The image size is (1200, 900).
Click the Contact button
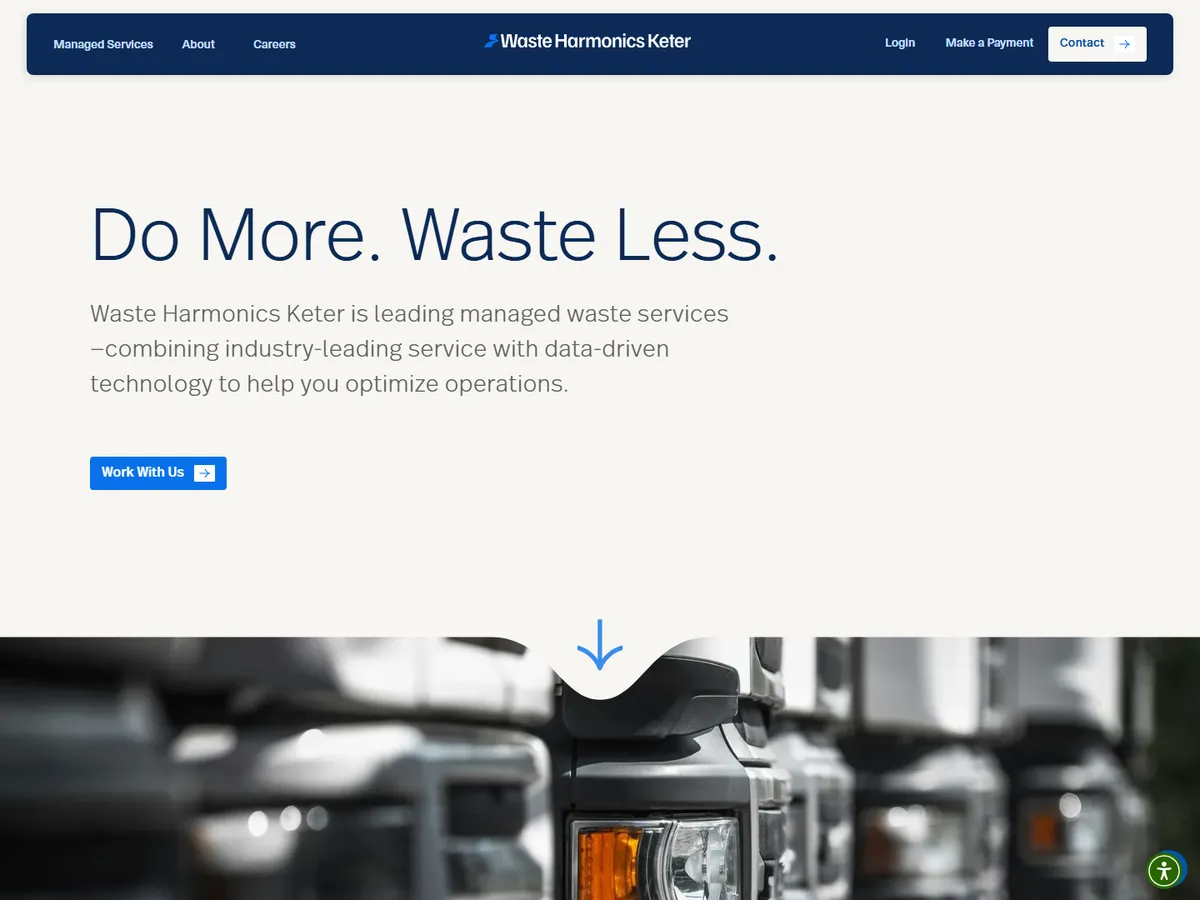[1097, 44]
